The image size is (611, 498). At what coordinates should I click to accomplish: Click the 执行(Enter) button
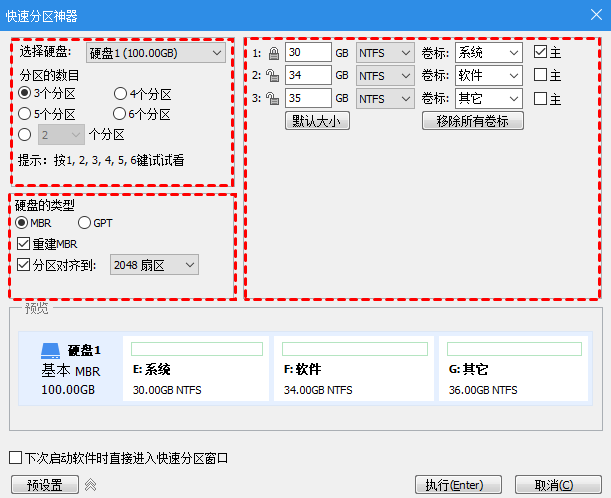pos(458,485)
